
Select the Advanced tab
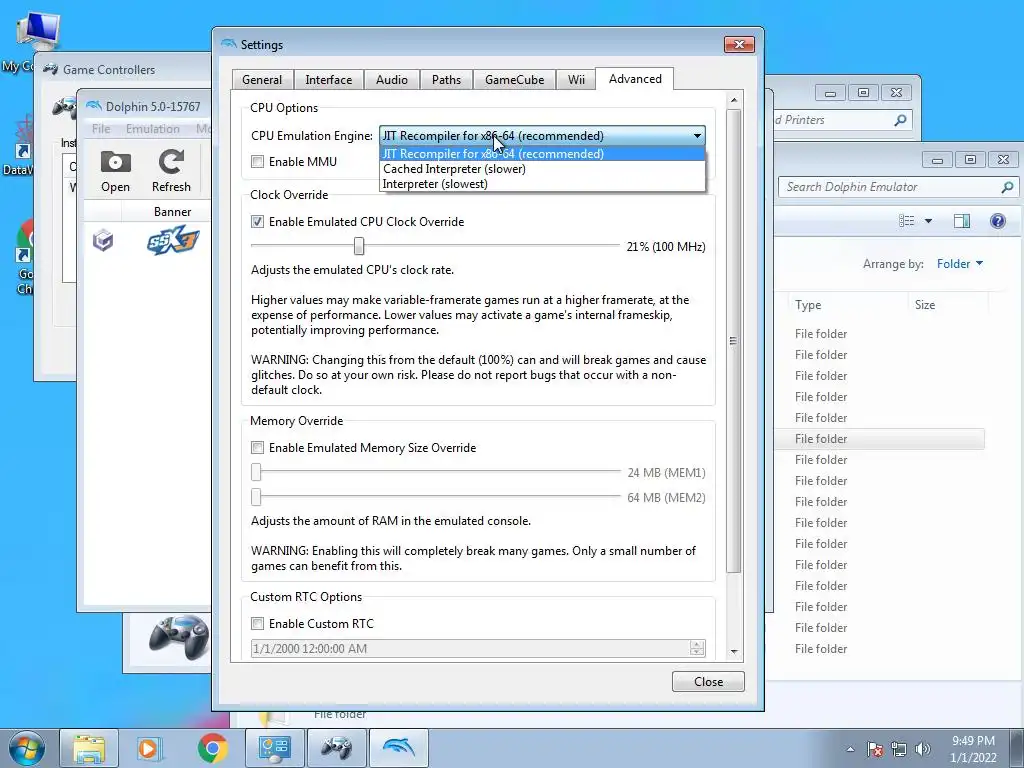635,78
